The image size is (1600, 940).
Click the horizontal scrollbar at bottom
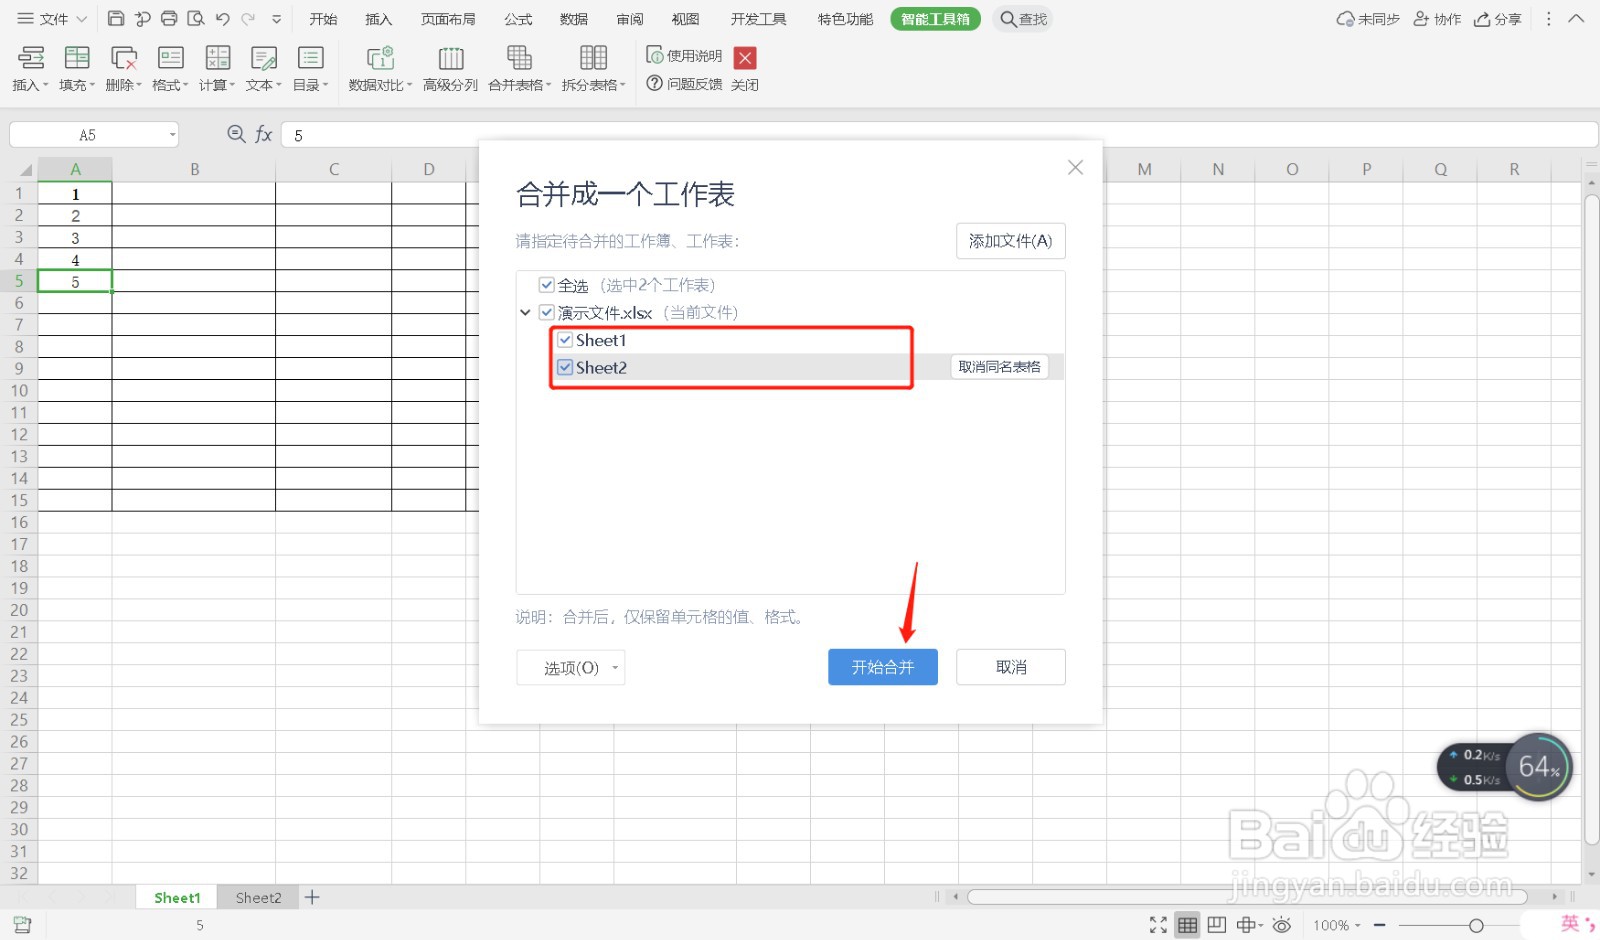tap(1247, 897)
